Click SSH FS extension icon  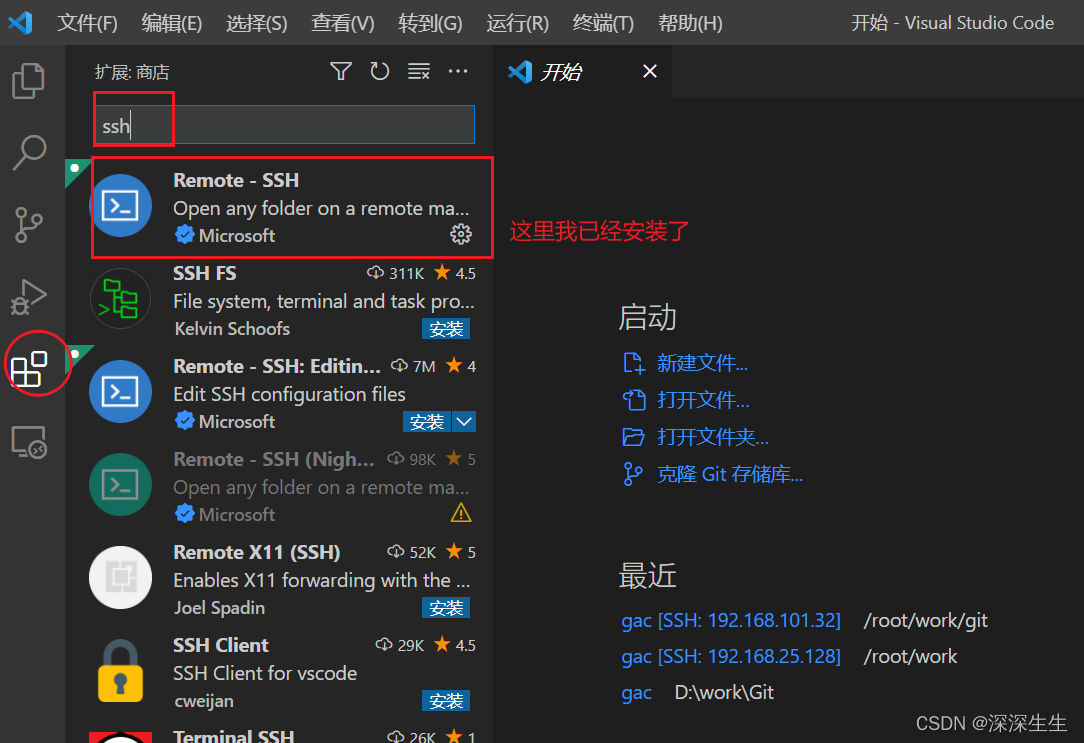[120, 299]
